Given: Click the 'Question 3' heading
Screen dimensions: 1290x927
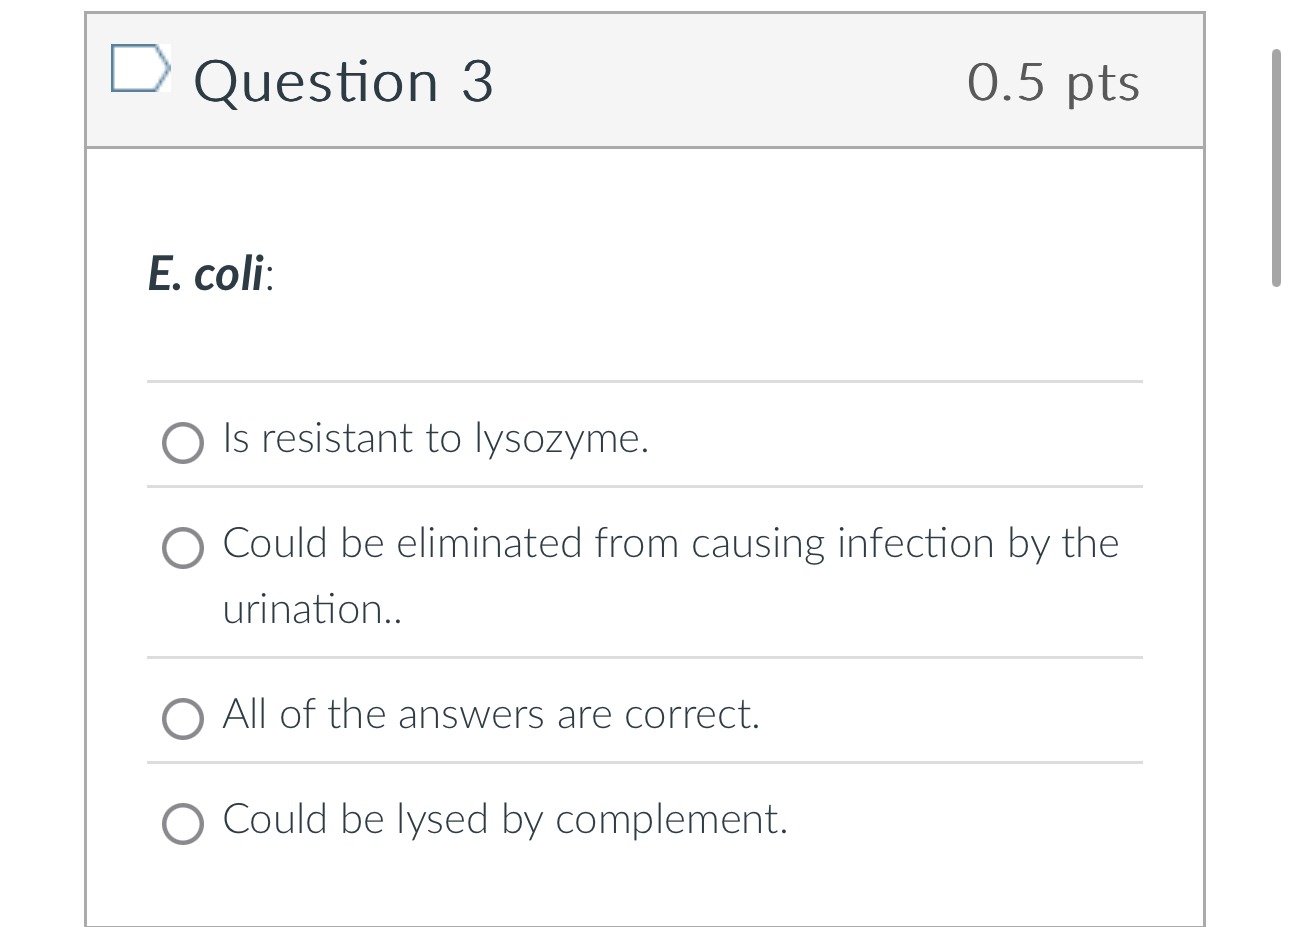Looking at the screenshot, I should (344, 81).
